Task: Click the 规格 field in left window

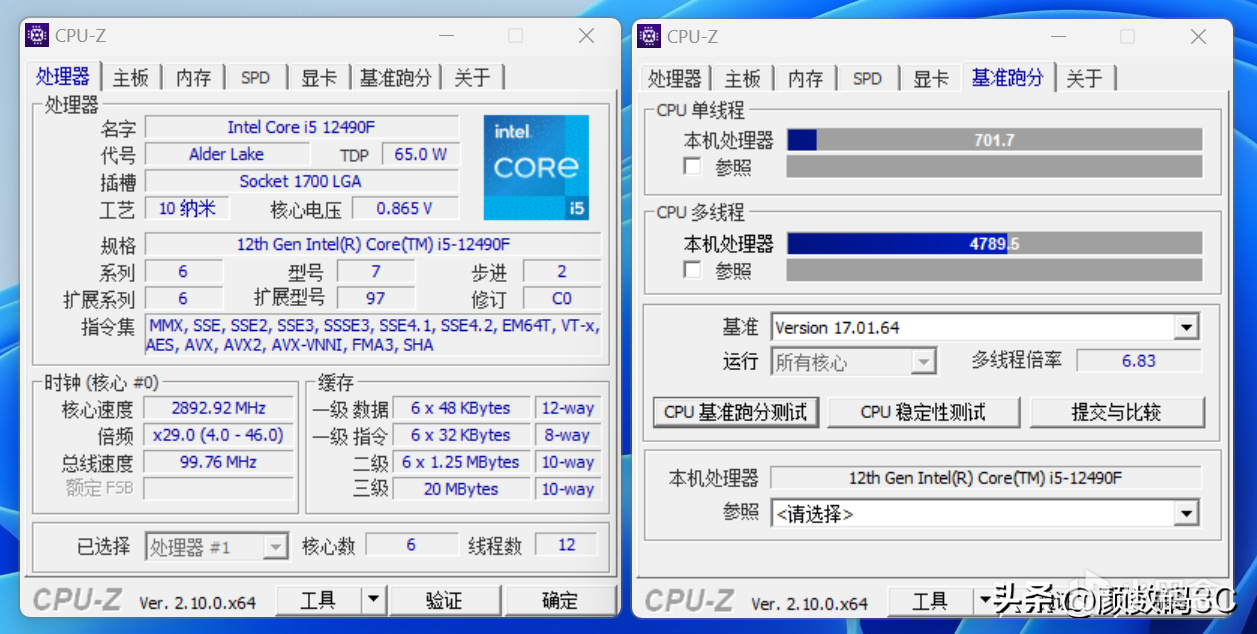Action: [373, 244]
